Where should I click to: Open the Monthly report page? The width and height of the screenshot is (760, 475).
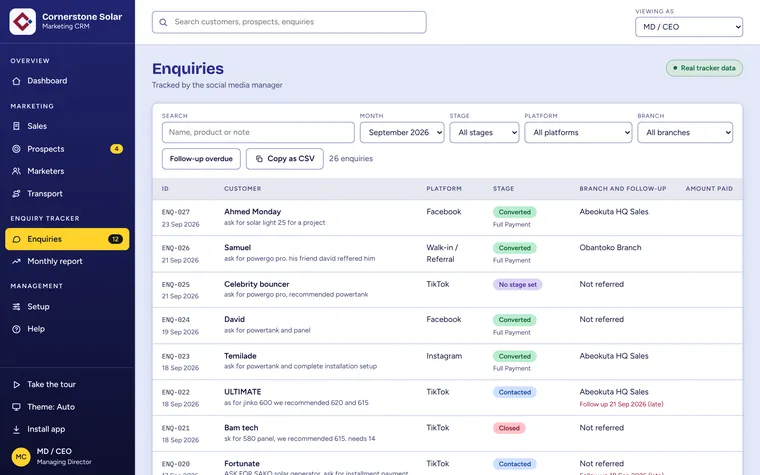[67, 261]
